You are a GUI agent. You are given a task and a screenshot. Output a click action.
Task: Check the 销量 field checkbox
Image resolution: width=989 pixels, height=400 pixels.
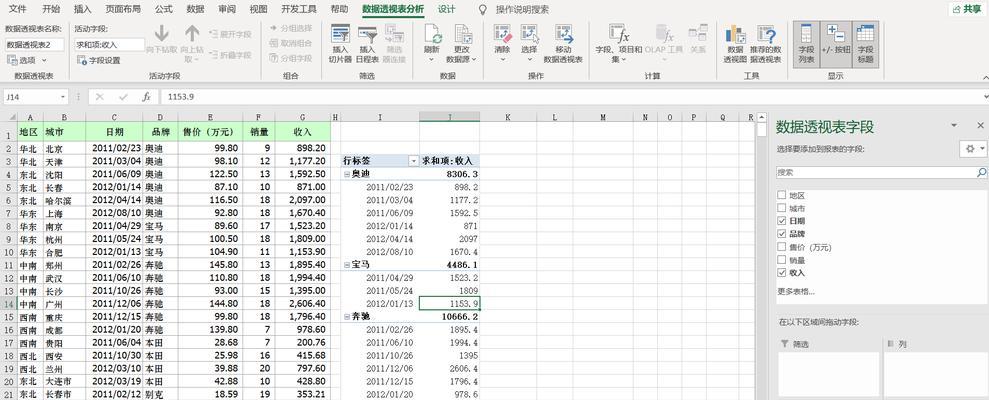[x=782, y=260]
